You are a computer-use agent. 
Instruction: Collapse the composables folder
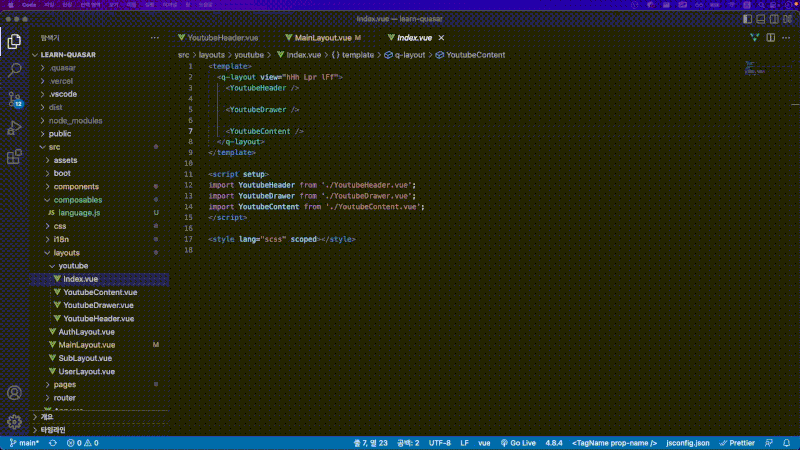[78, 200]
